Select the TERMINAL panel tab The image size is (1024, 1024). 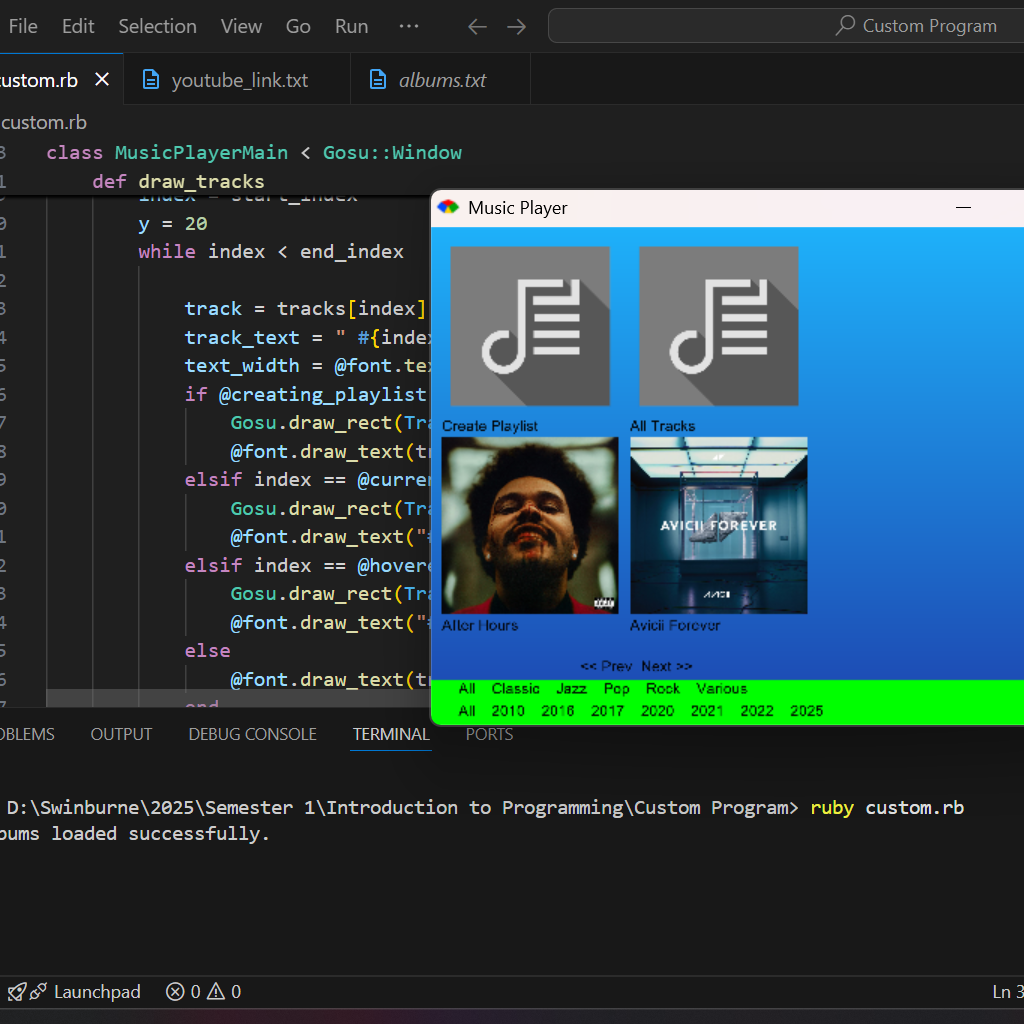[391, 734]
